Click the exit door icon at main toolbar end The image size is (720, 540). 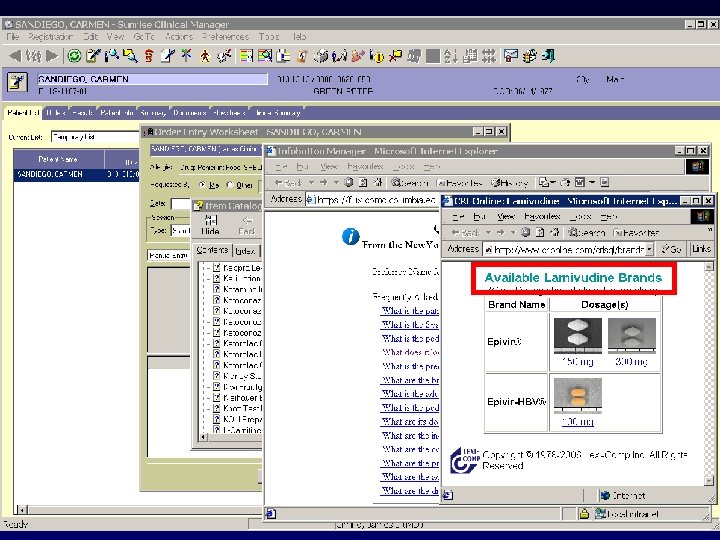coord(548,56)
